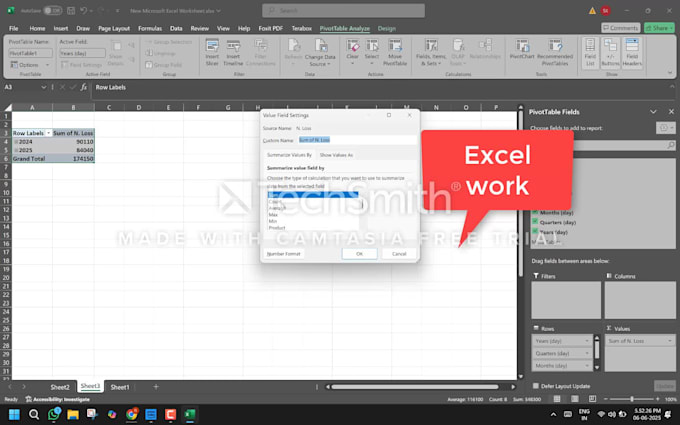Click the Save icon in title bar
Image resolution: width=680 pixels, height=425 pixels.
coord(71,10)
